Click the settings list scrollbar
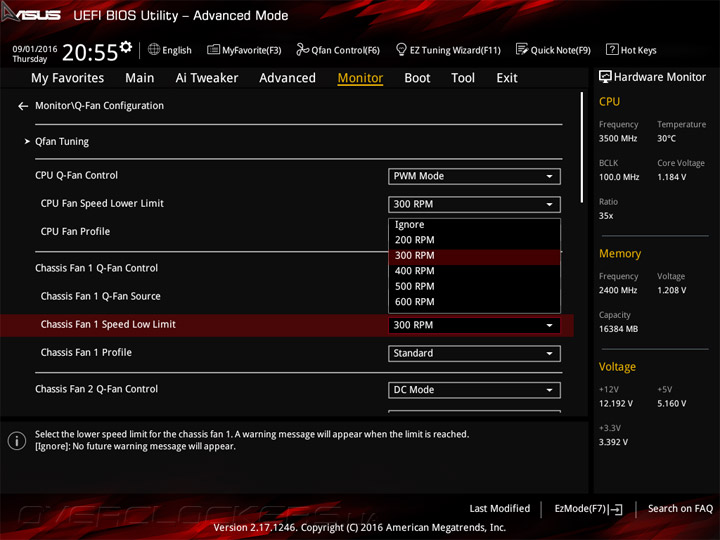Image resolution: width=720 pixels, height=540 pixels. 582,147
